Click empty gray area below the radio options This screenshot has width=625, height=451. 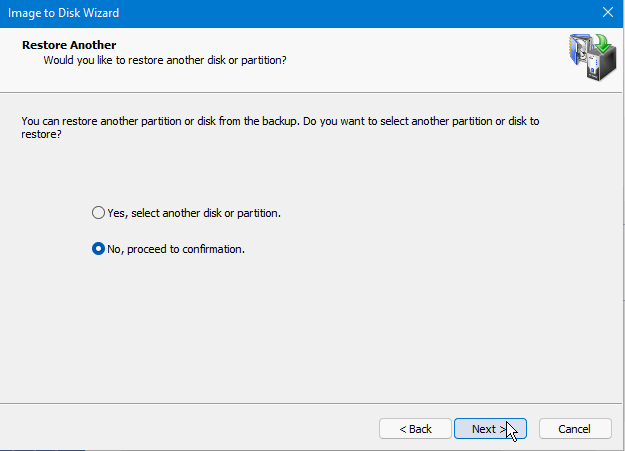point(310,330)
